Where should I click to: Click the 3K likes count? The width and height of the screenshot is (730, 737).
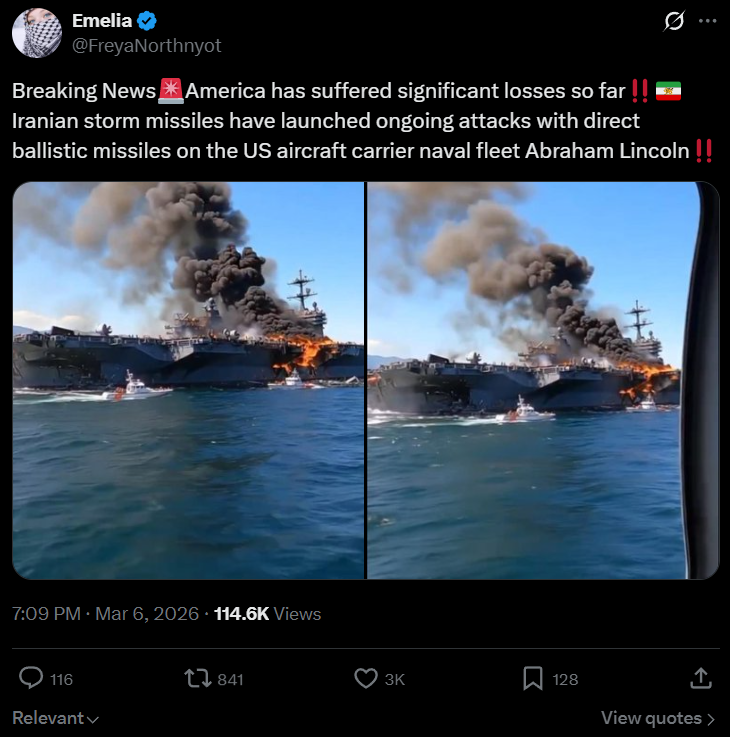395,680
